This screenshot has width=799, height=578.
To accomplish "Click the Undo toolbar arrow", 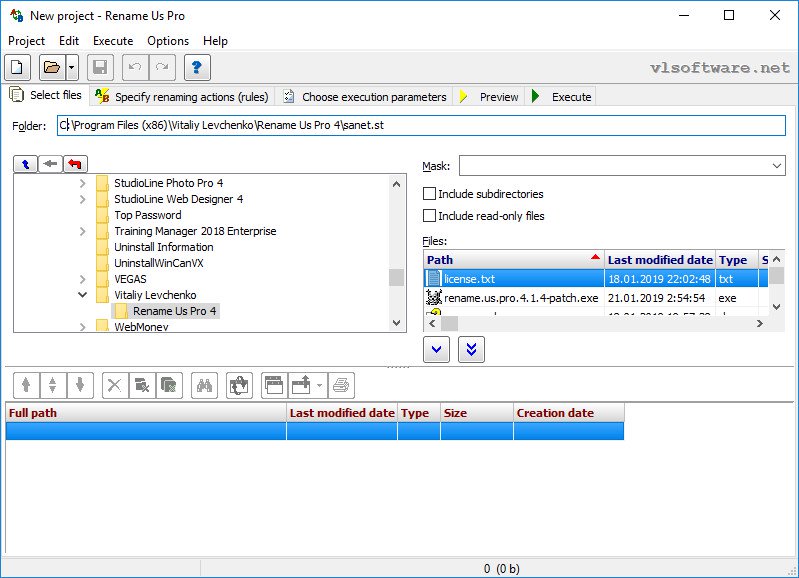I will coord(135,67).
